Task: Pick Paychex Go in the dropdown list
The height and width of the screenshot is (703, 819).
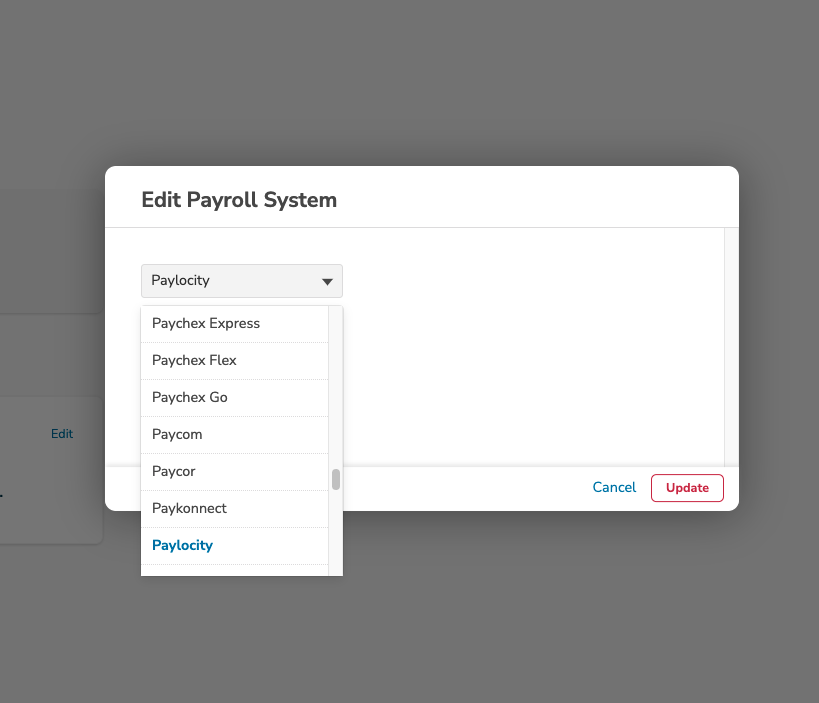Action: pos(235,398)
